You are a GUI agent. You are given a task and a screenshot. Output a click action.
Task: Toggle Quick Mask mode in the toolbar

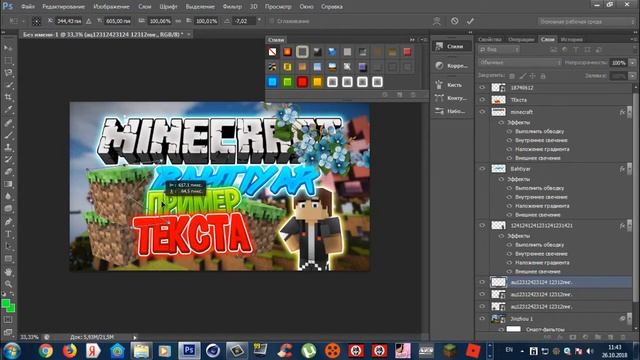(8, 320)
